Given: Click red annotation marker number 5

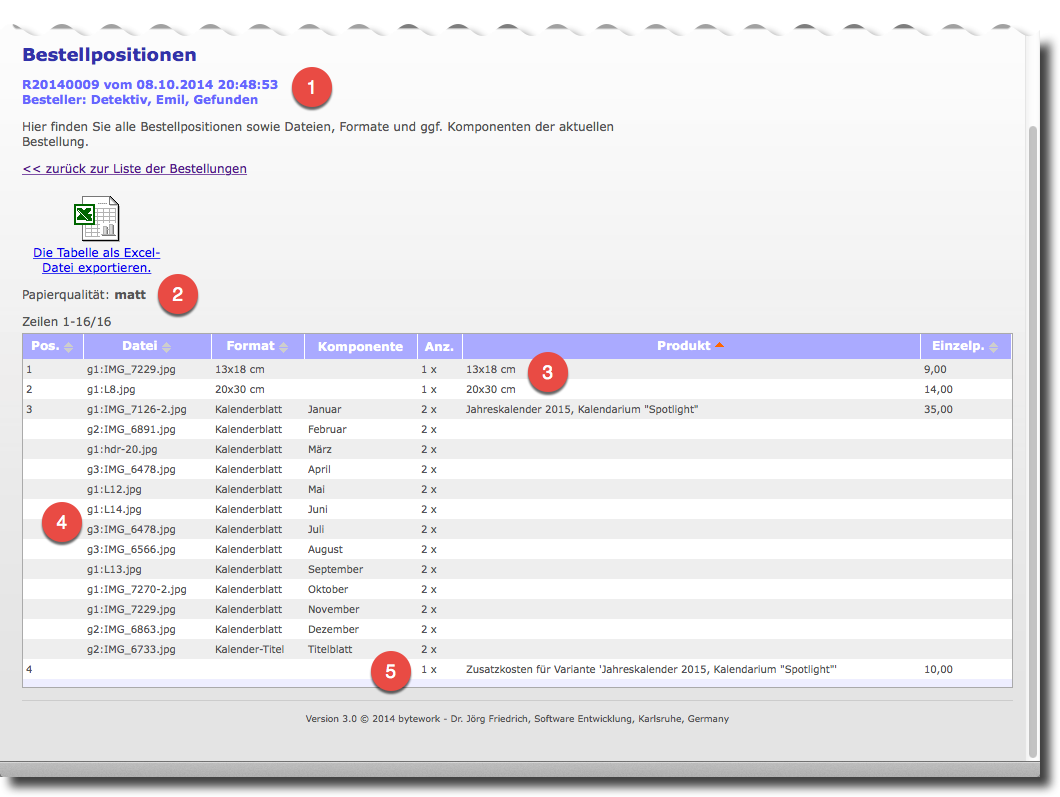Looking at the screenshot, I should click(x=390, y=672).
